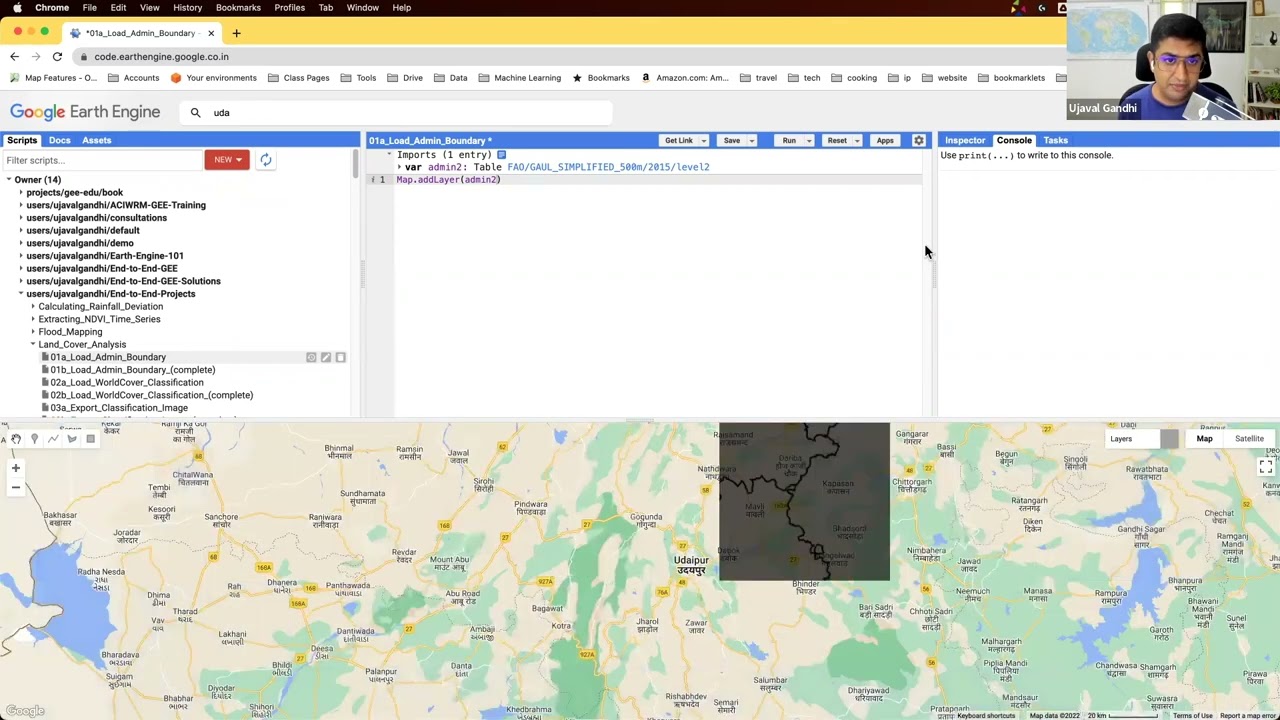Expand the var admin2 import entry
This screenshot has height=720, width=1280.
tap(399, 168)
